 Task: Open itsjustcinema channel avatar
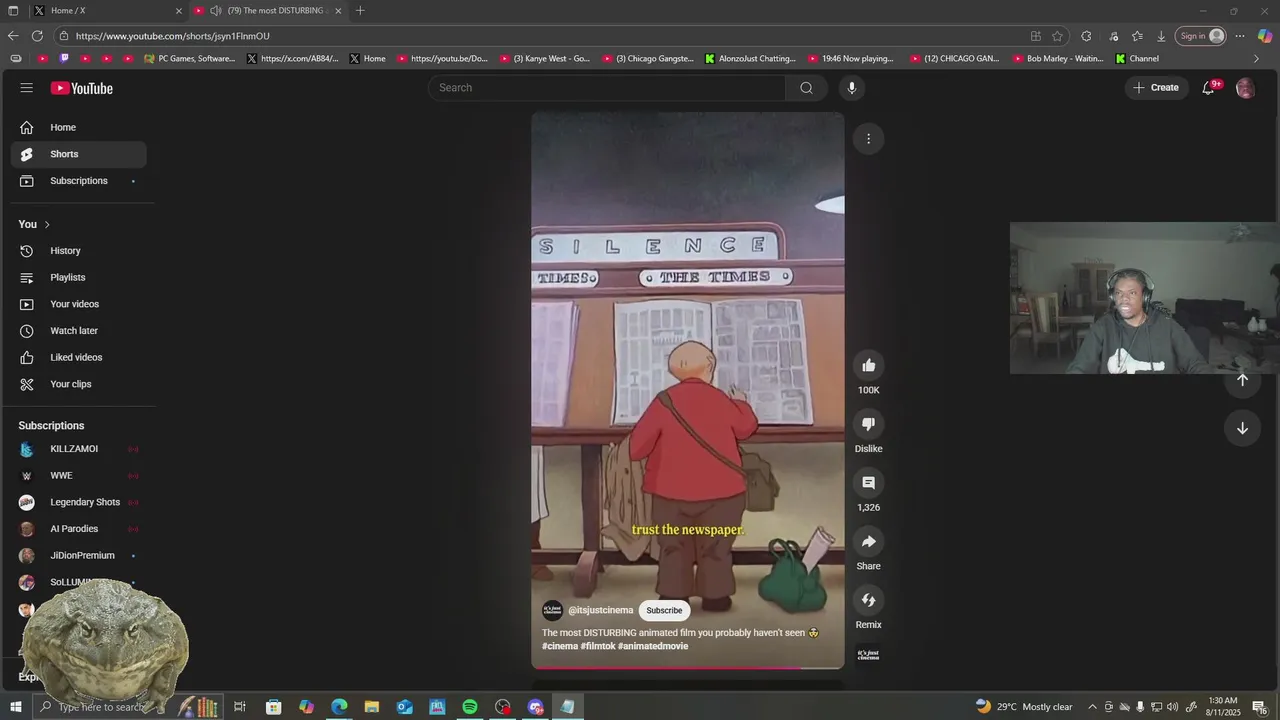pos(552,610)
